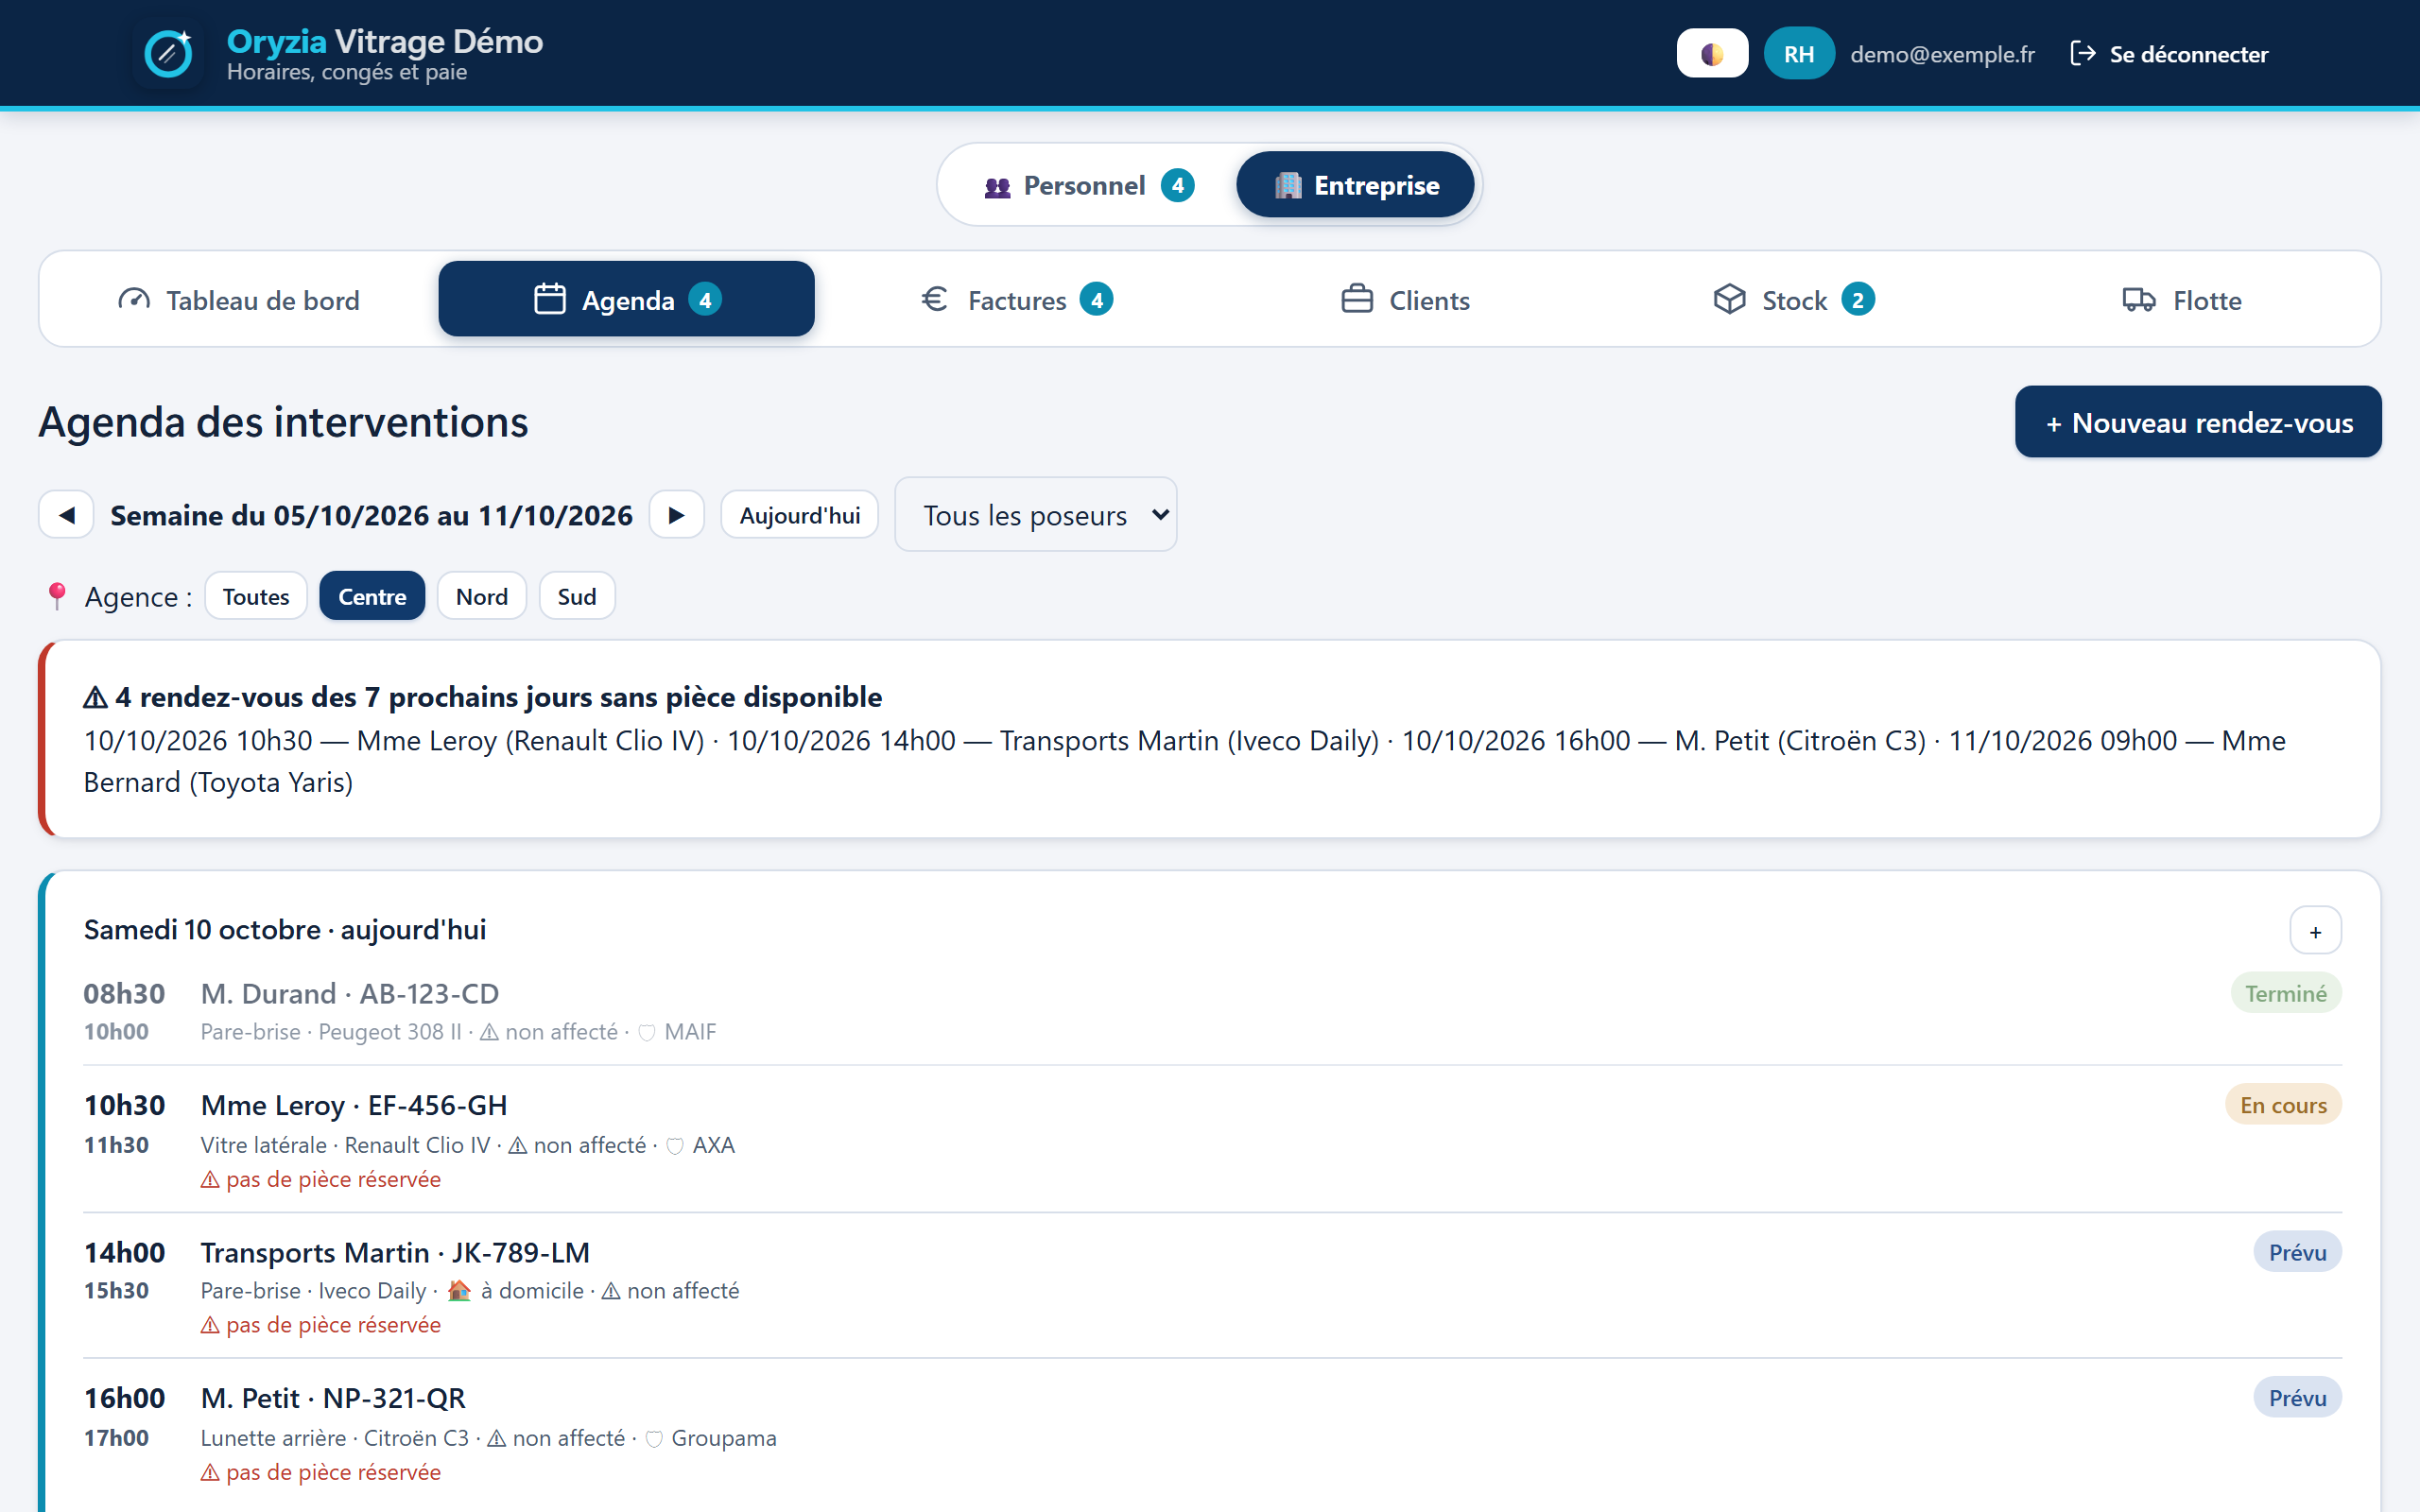Open the Tous les poseurs dropdown

point(1035,515)
